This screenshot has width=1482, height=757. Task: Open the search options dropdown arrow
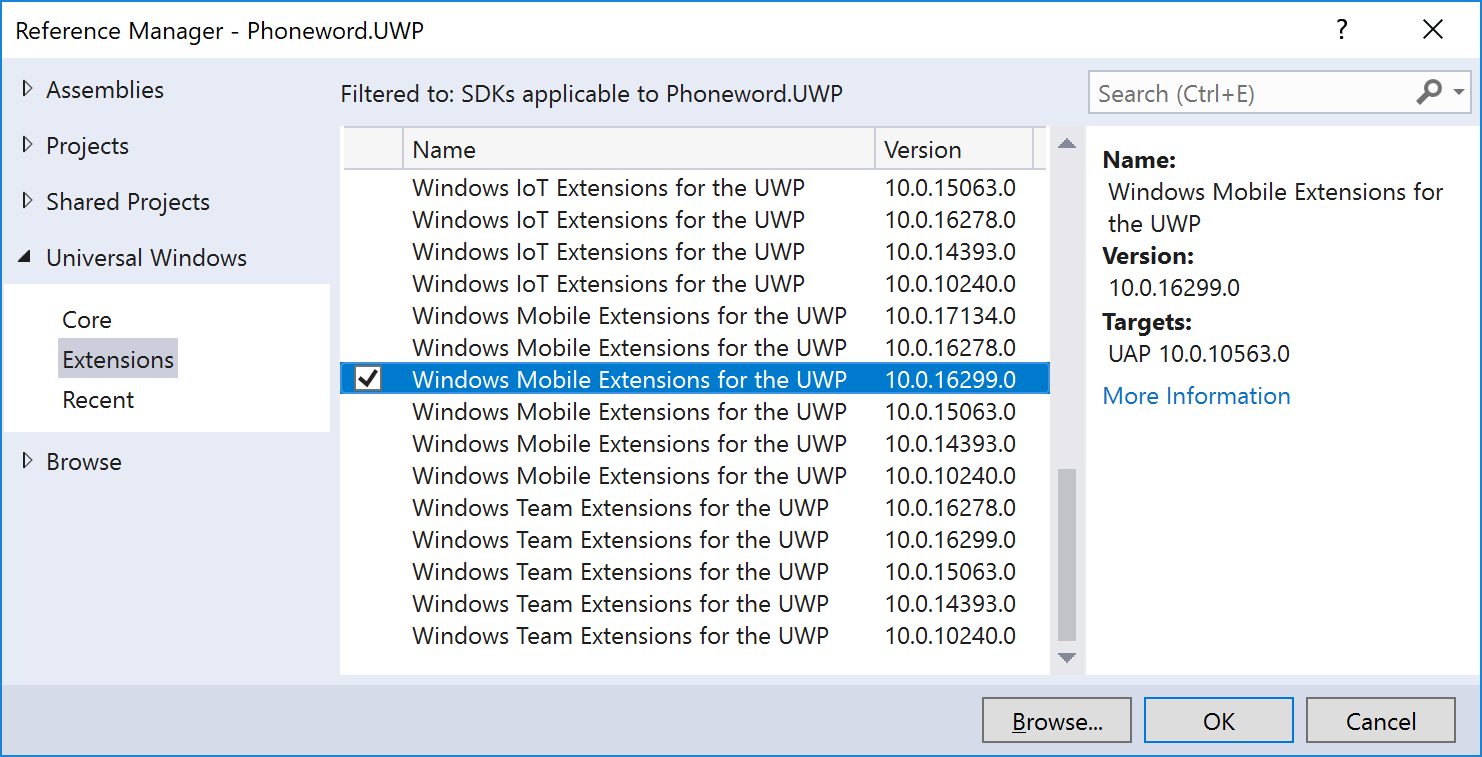point(1458,93)
